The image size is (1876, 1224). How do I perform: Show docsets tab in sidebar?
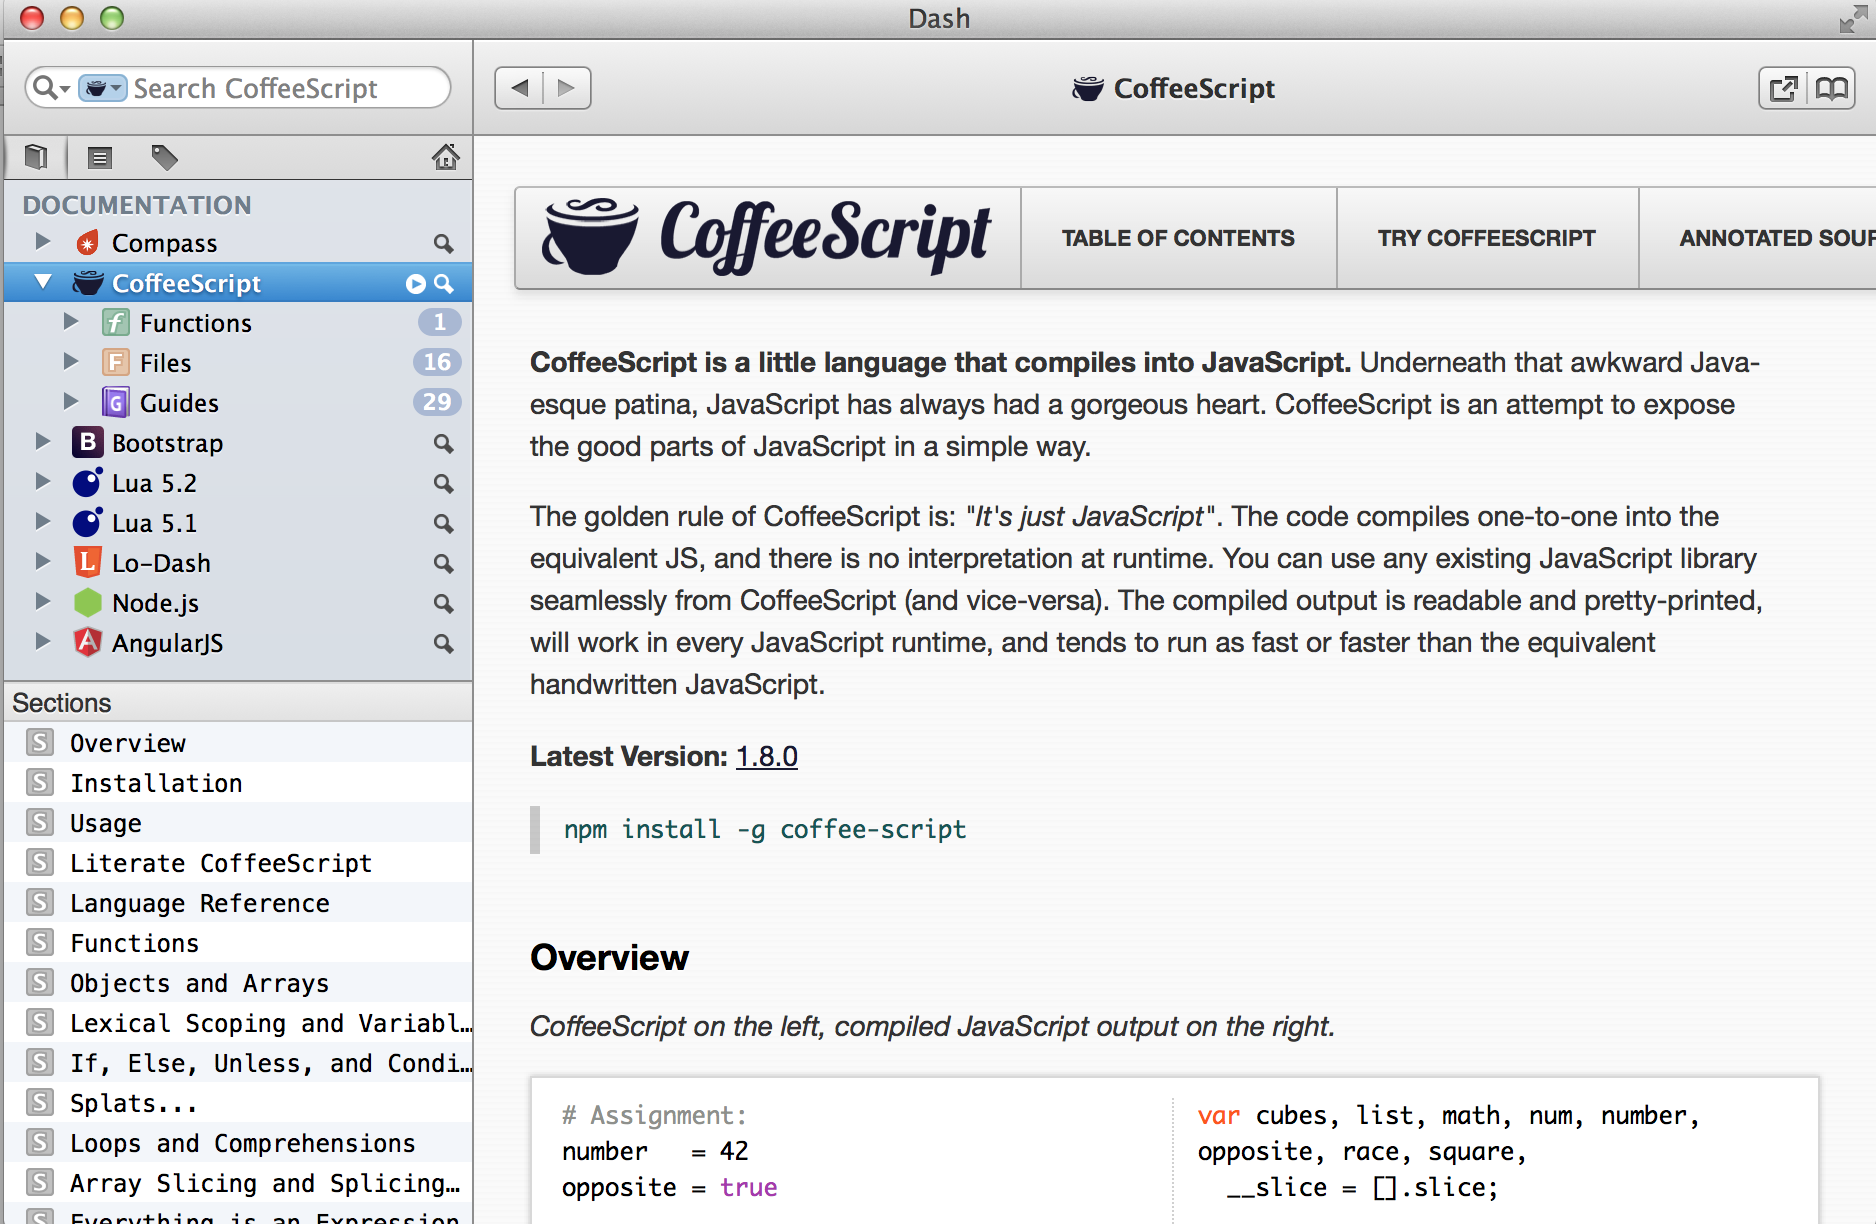coord(36,157)
